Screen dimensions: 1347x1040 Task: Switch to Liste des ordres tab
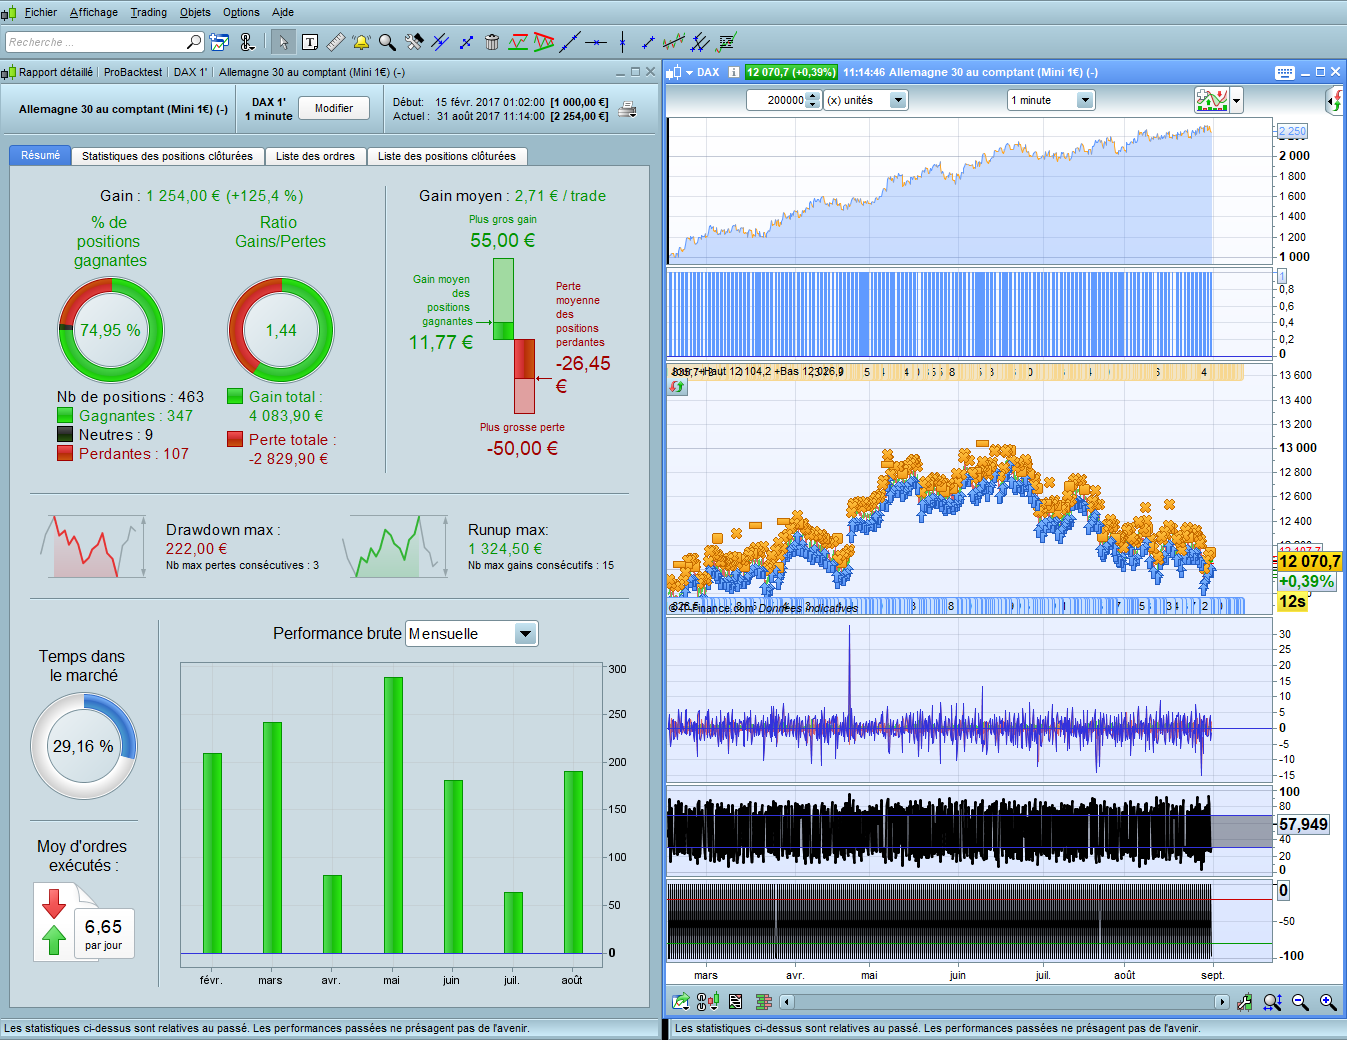(x=315, y=156)
